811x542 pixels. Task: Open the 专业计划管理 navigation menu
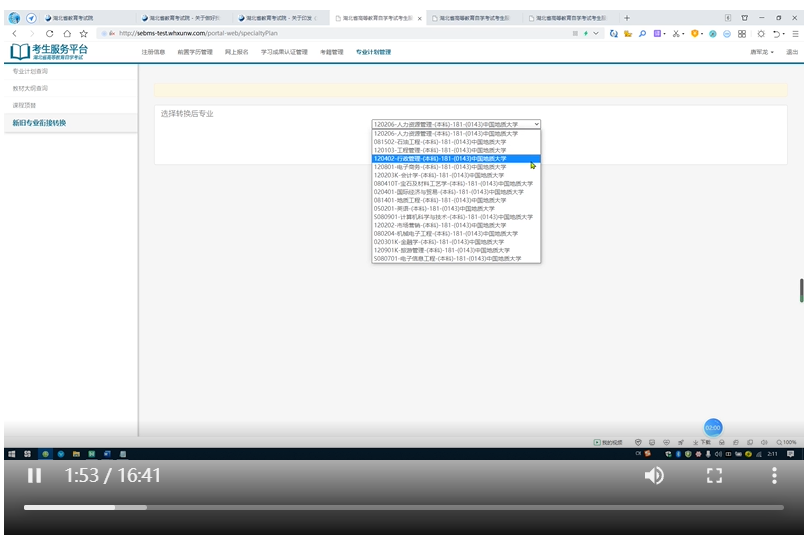pyautogui.click(x=373, y=52)
